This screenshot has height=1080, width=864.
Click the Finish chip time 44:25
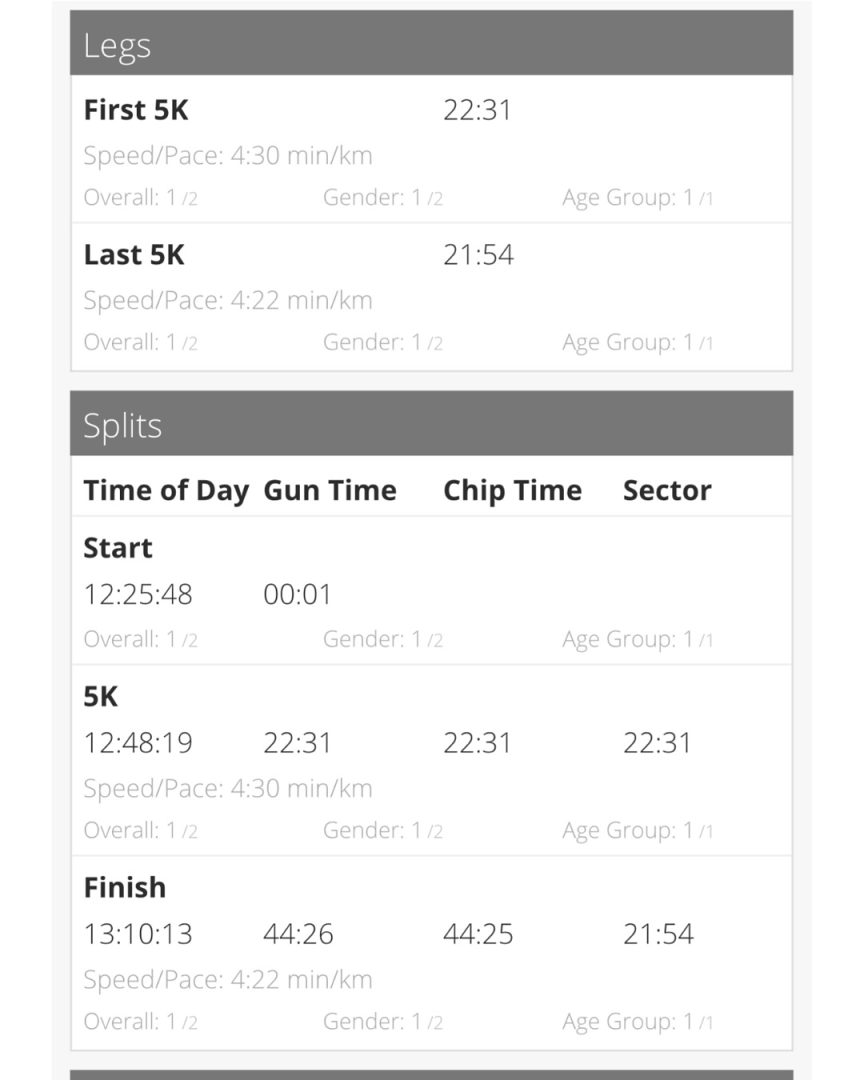pos(478,935)
